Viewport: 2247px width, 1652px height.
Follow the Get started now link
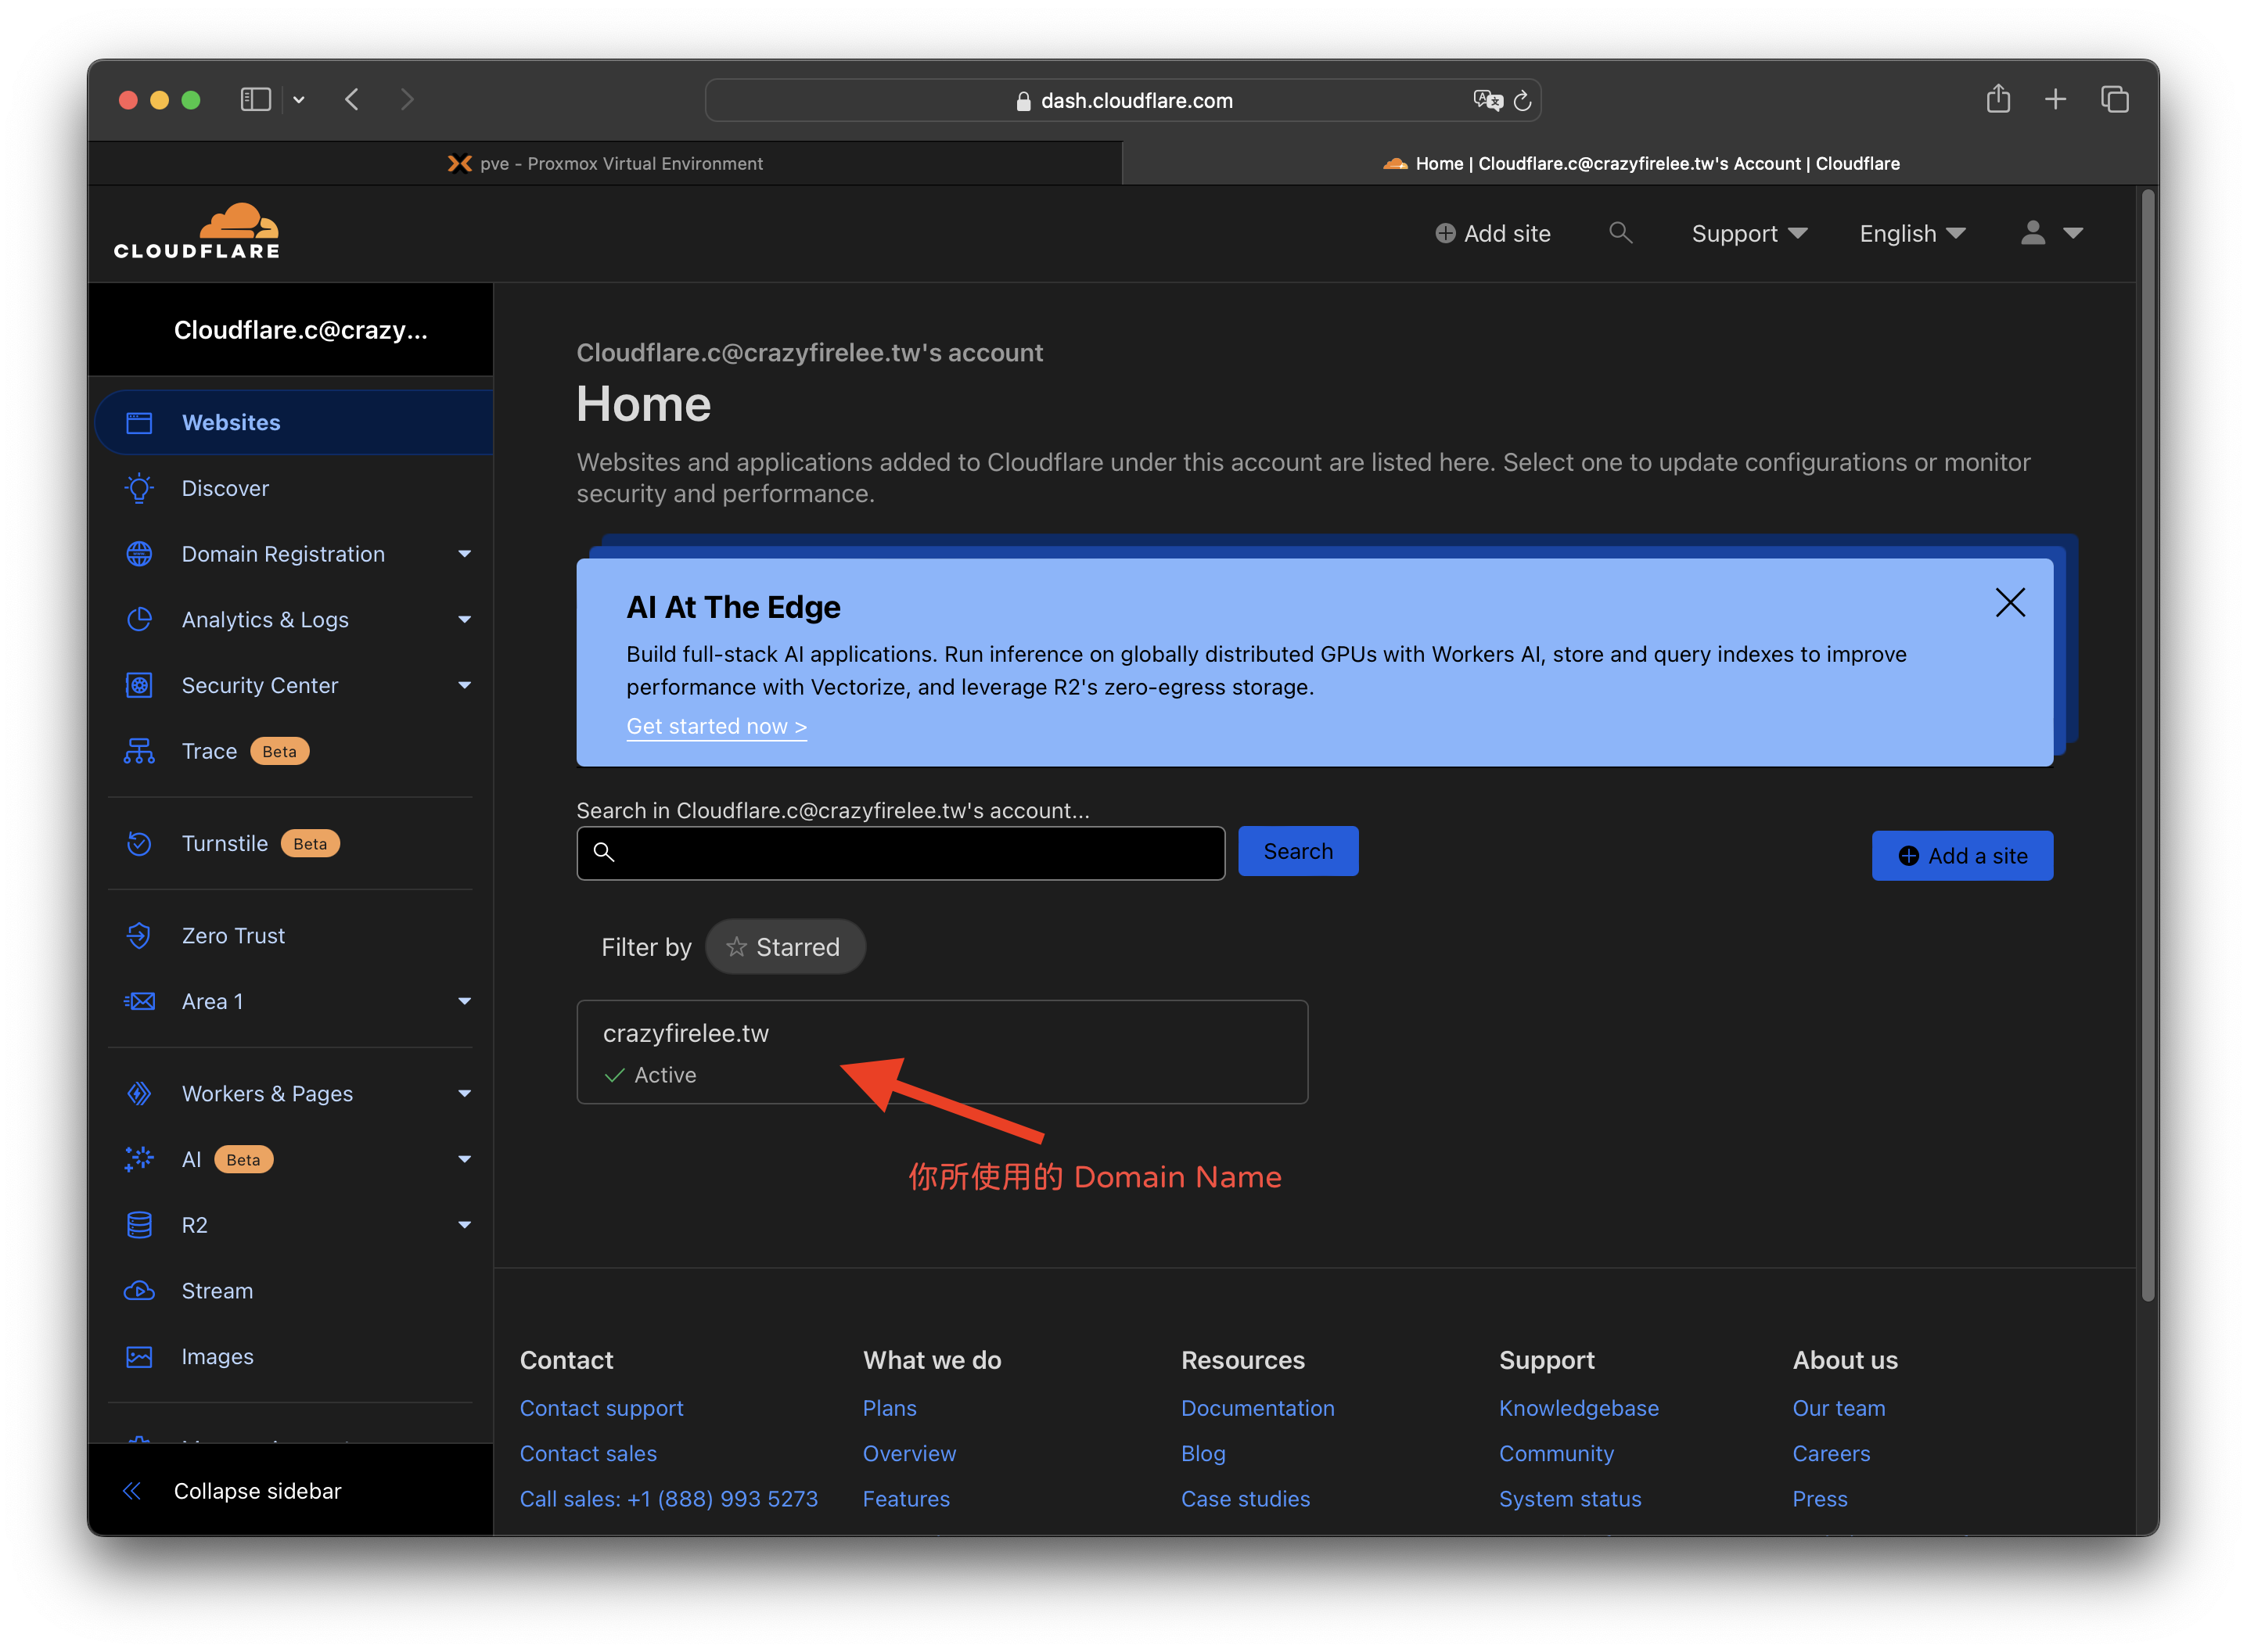(x=716, y=726)
